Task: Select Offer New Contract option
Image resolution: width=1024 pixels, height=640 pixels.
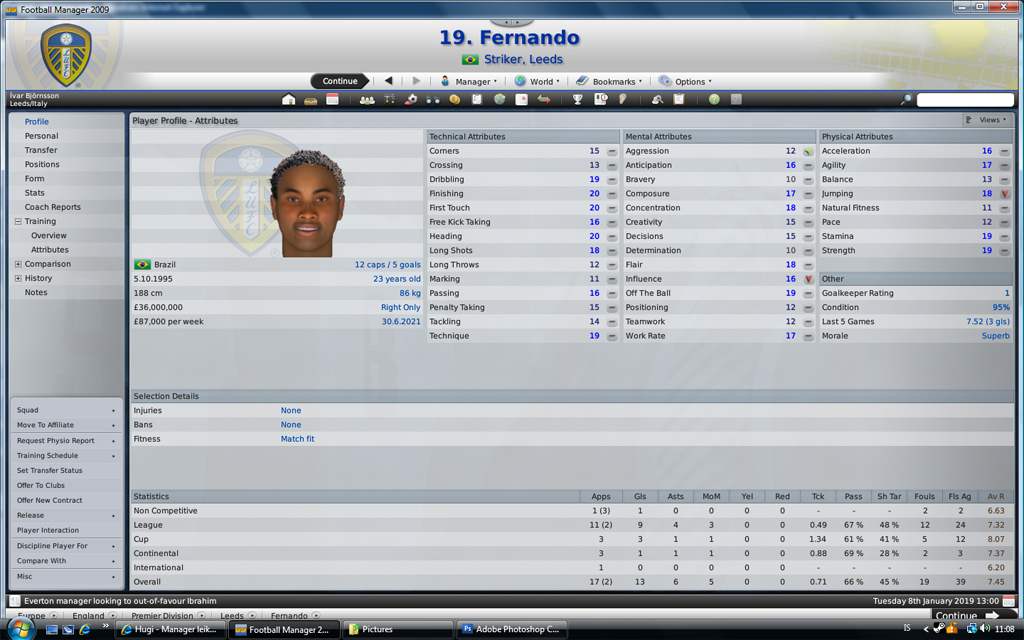Action: pos(50,500)
